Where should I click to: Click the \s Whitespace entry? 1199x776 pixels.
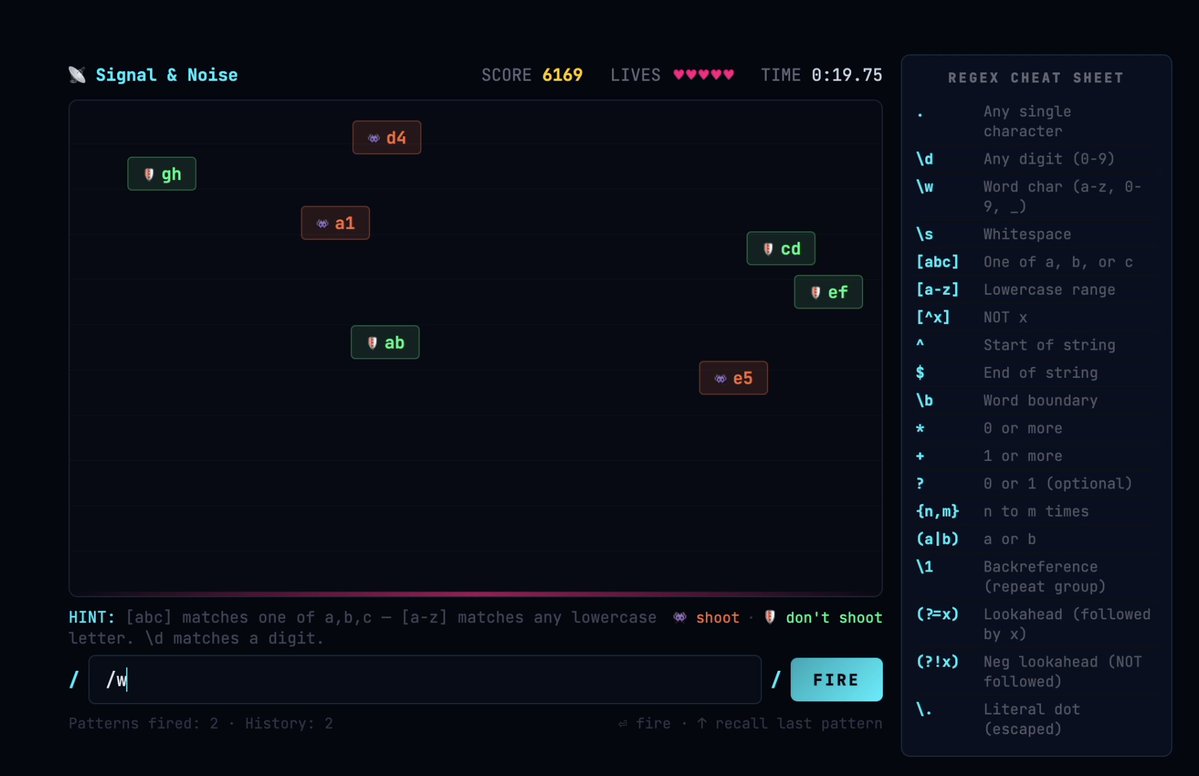[1035, 235]
